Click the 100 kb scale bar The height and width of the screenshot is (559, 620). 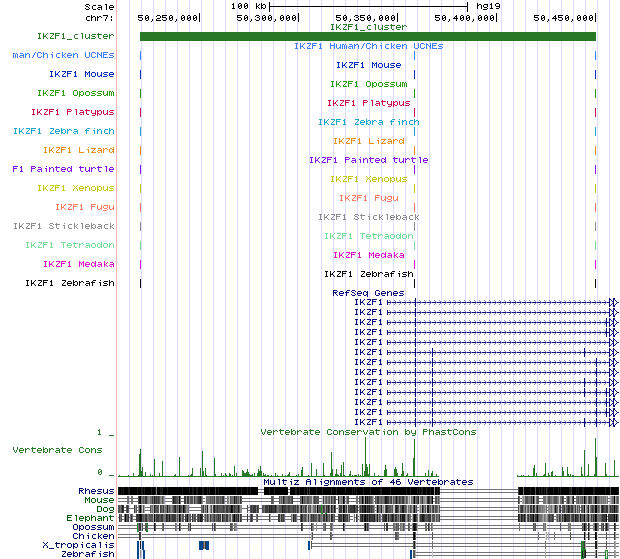point(368,6)
